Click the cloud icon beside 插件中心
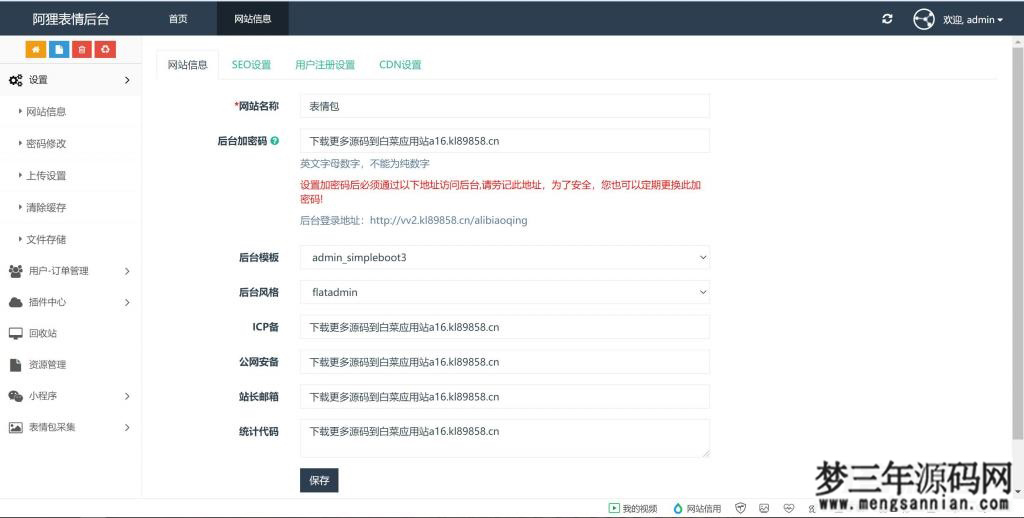Viewport: 1024px width, 518px height. pyautogui.click(x=16, y=302)
